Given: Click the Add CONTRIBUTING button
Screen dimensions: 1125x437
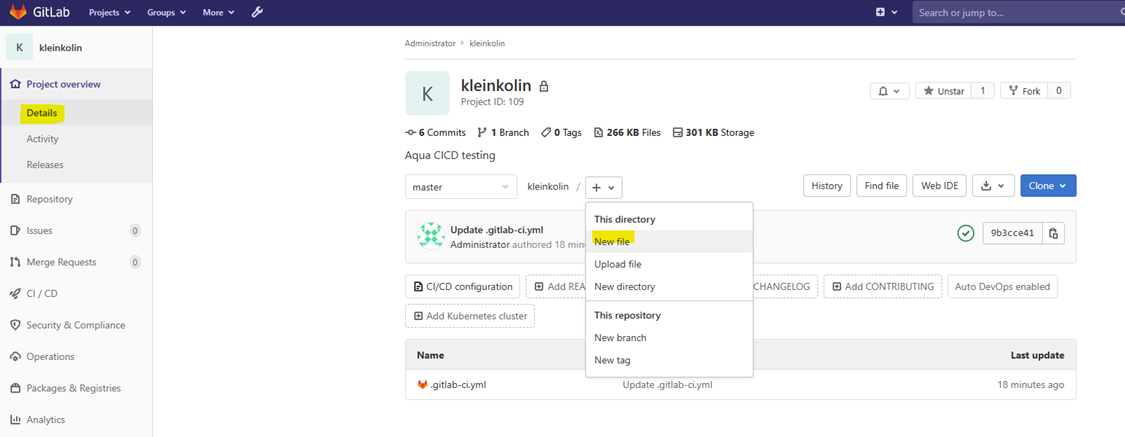Looking at the screenshot, I should pyautogui.click(x=882, y=286).
